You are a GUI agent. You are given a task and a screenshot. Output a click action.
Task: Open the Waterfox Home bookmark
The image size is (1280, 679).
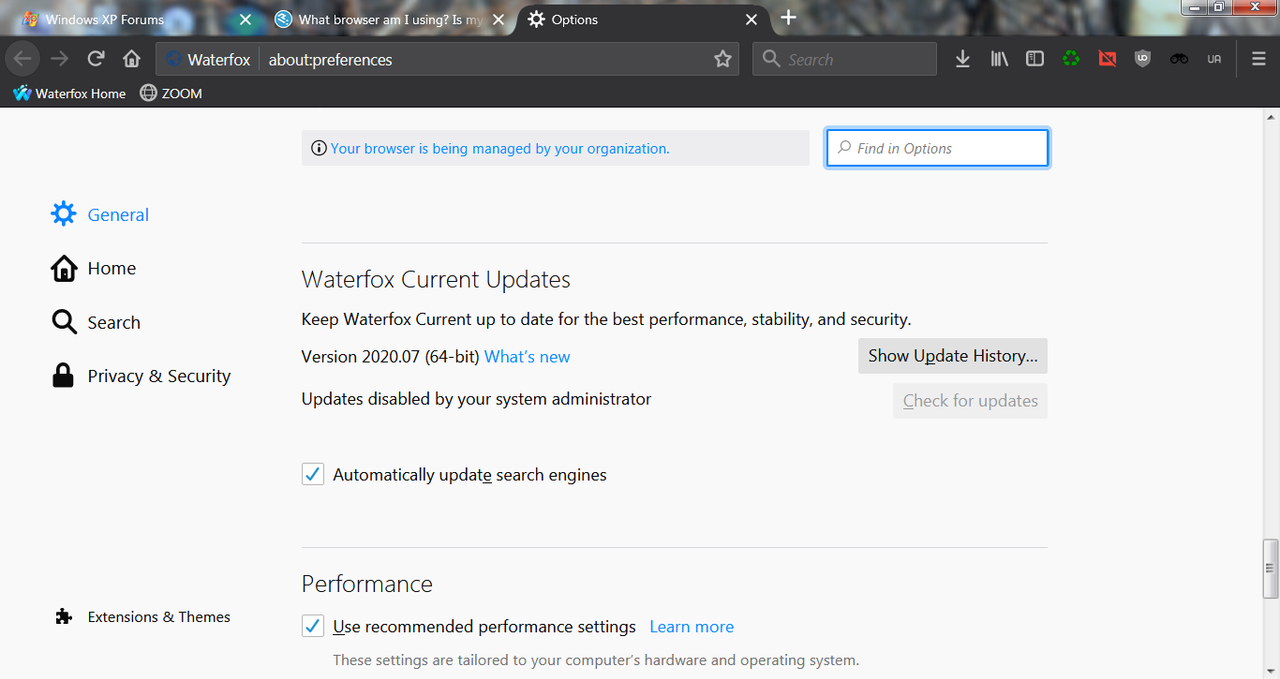pos(69,93)
